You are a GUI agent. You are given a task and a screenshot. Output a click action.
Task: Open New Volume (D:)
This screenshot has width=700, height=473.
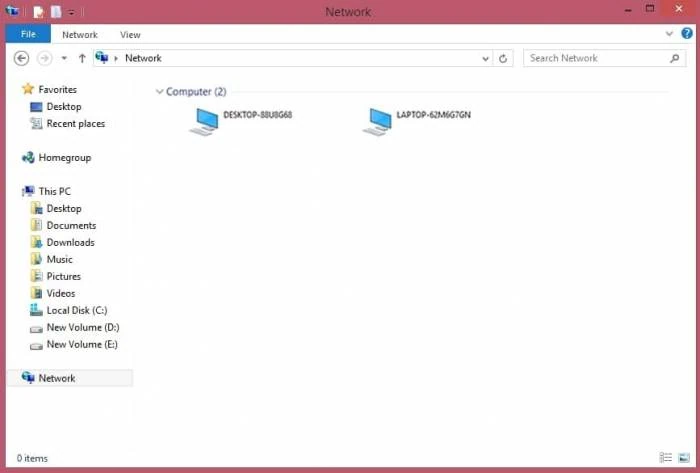[x=83, y=327]
